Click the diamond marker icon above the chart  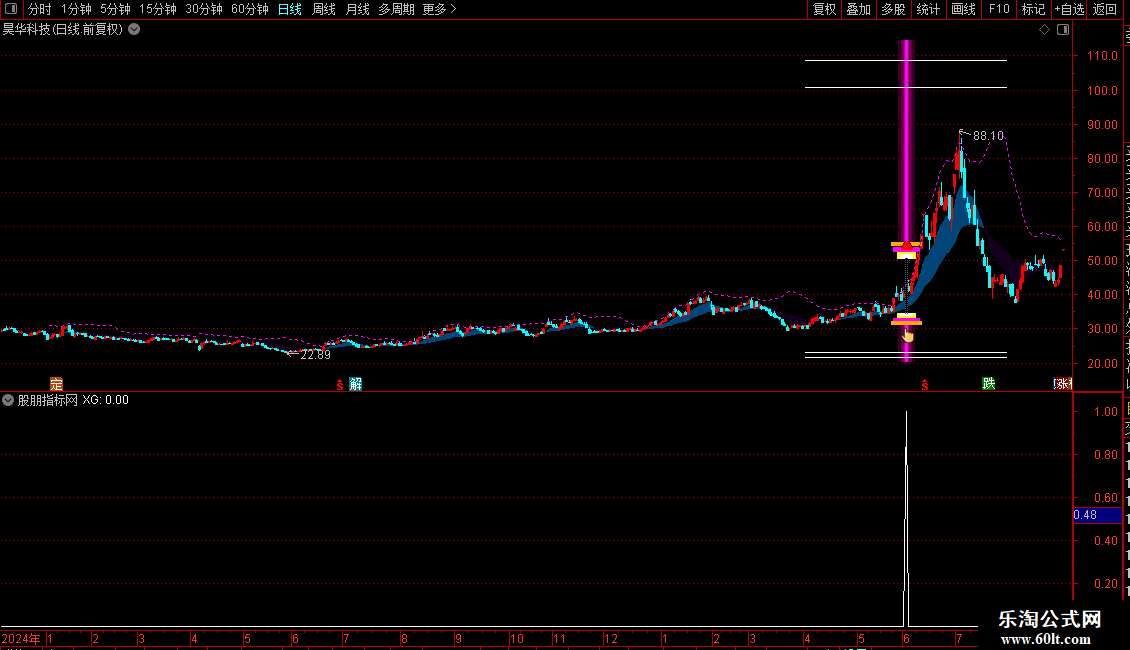tap(1044, 30)
